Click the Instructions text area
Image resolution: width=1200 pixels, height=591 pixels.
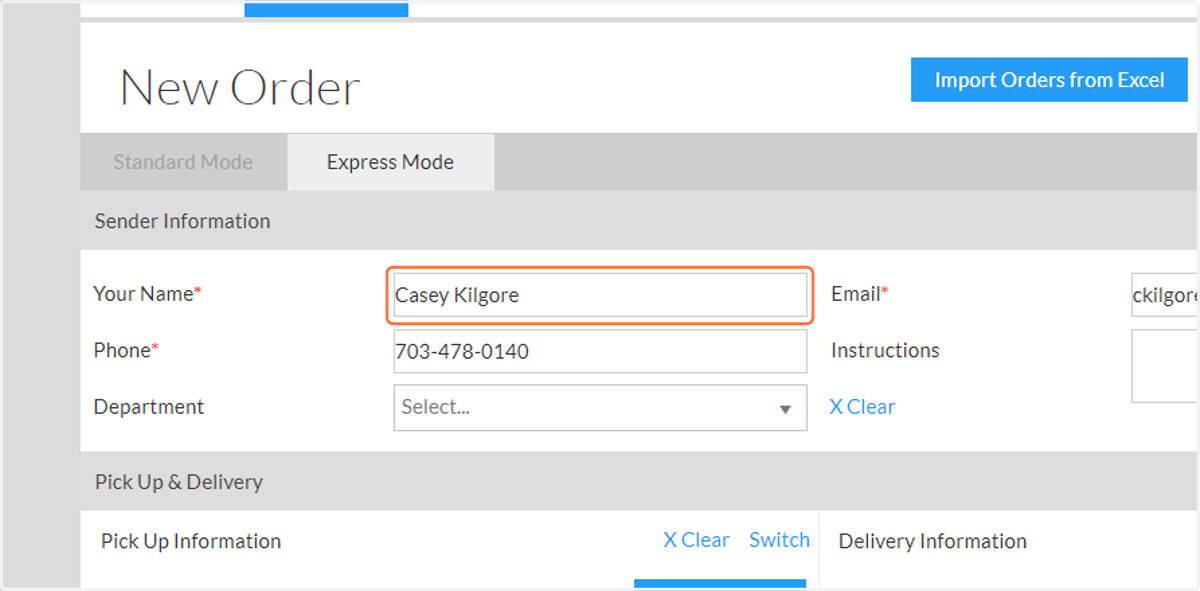coord(1165,366)
